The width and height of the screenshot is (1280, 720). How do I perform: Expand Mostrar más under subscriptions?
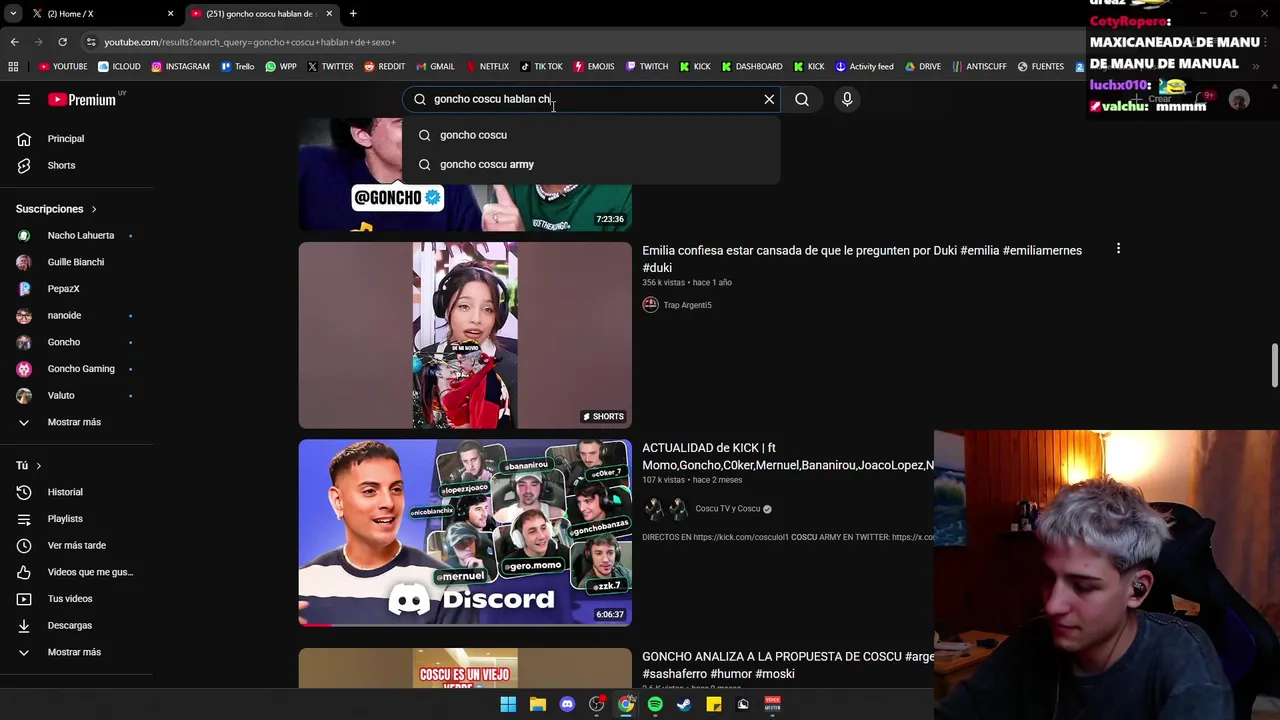pyautogui.click(x=74, y=422)
